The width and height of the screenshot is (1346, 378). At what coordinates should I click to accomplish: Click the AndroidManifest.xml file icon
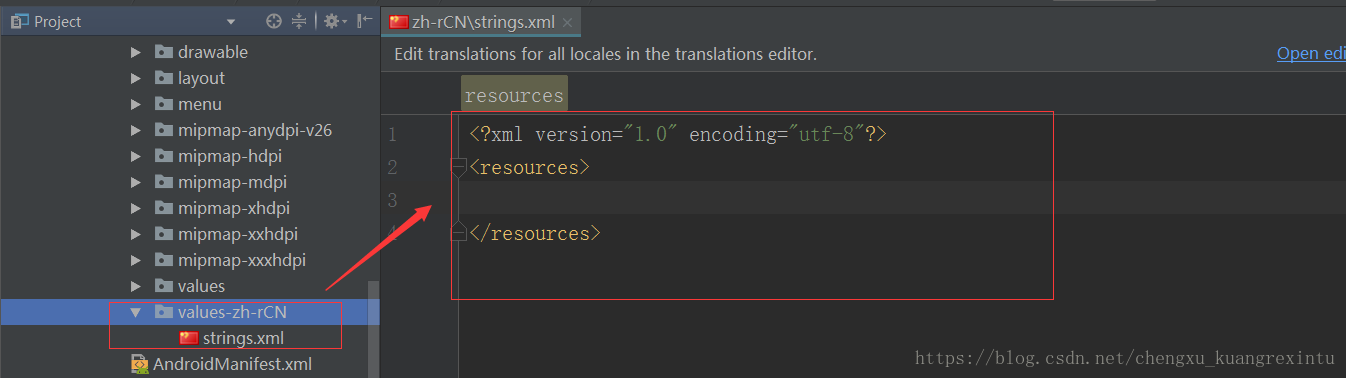click(140, 364)
